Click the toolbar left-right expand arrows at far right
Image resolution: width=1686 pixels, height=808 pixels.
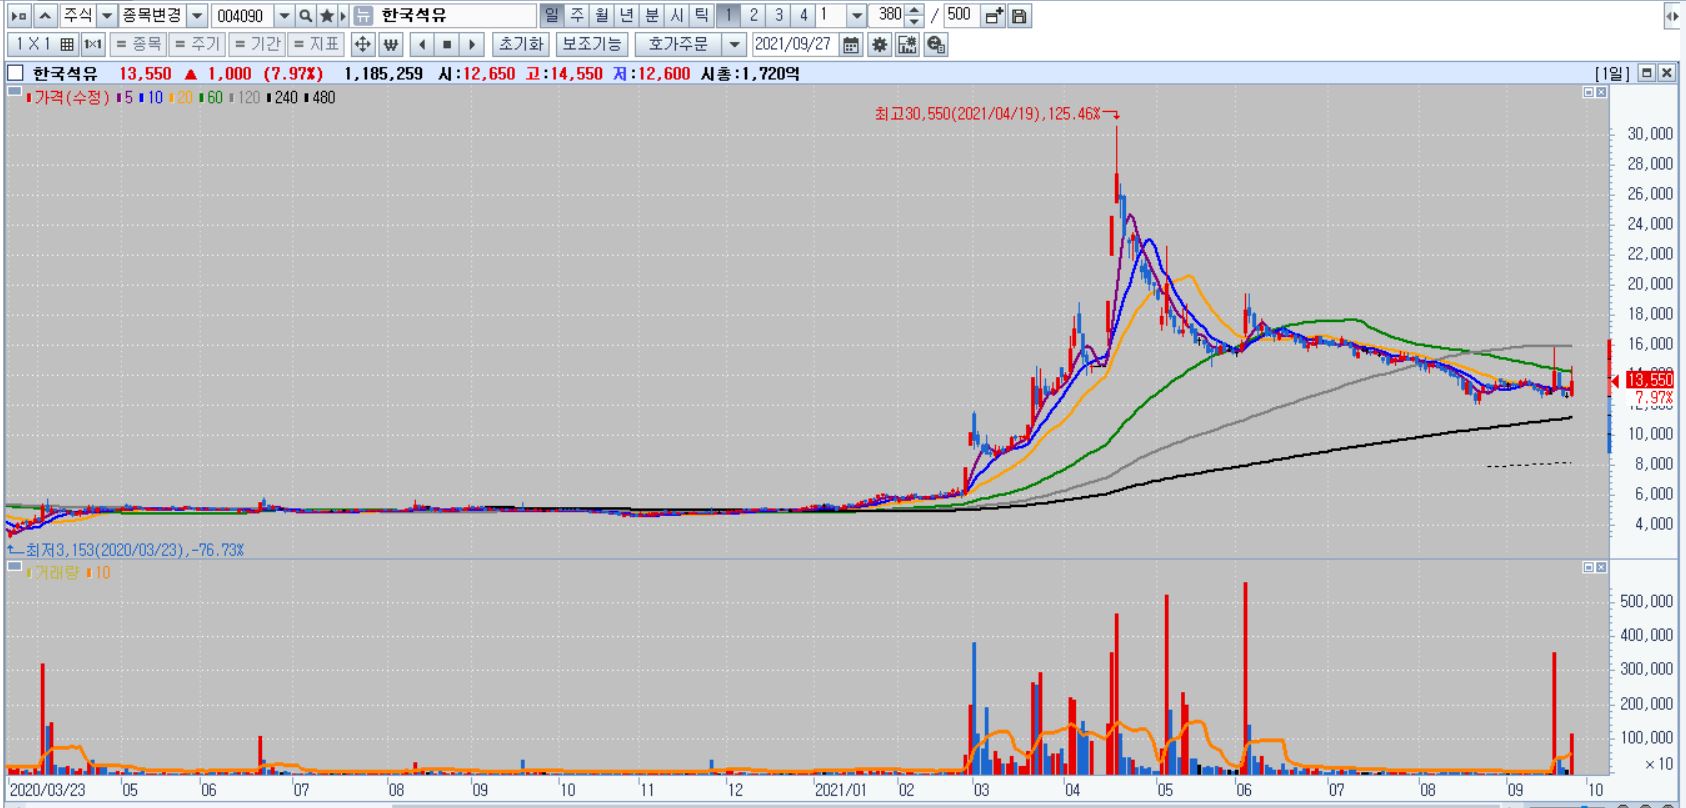(x=1671, y=16)
